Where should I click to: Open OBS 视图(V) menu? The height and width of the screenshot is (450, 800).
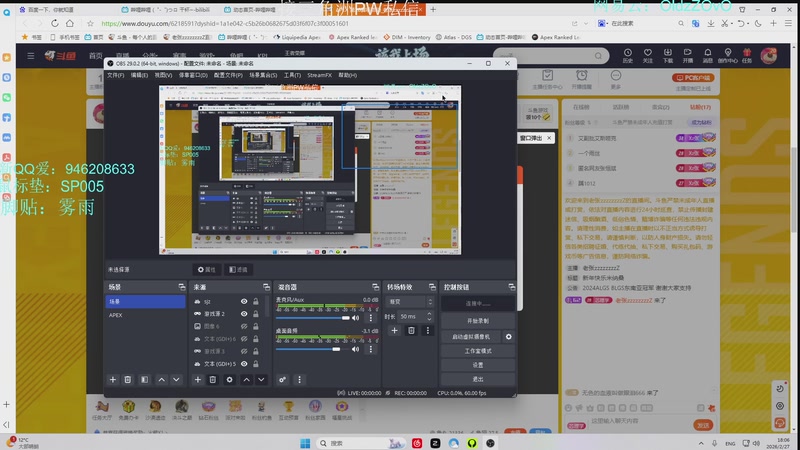pos(163,75)
